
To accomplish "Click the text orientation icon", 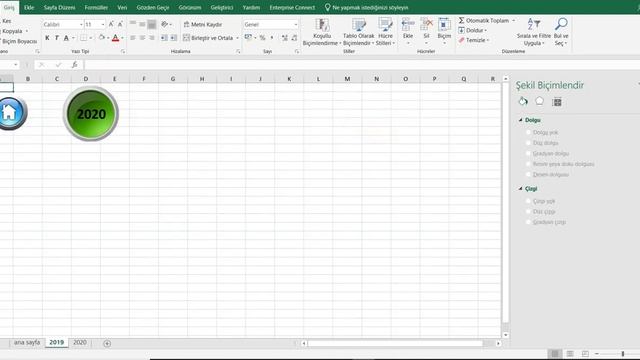I will (164, 24).
